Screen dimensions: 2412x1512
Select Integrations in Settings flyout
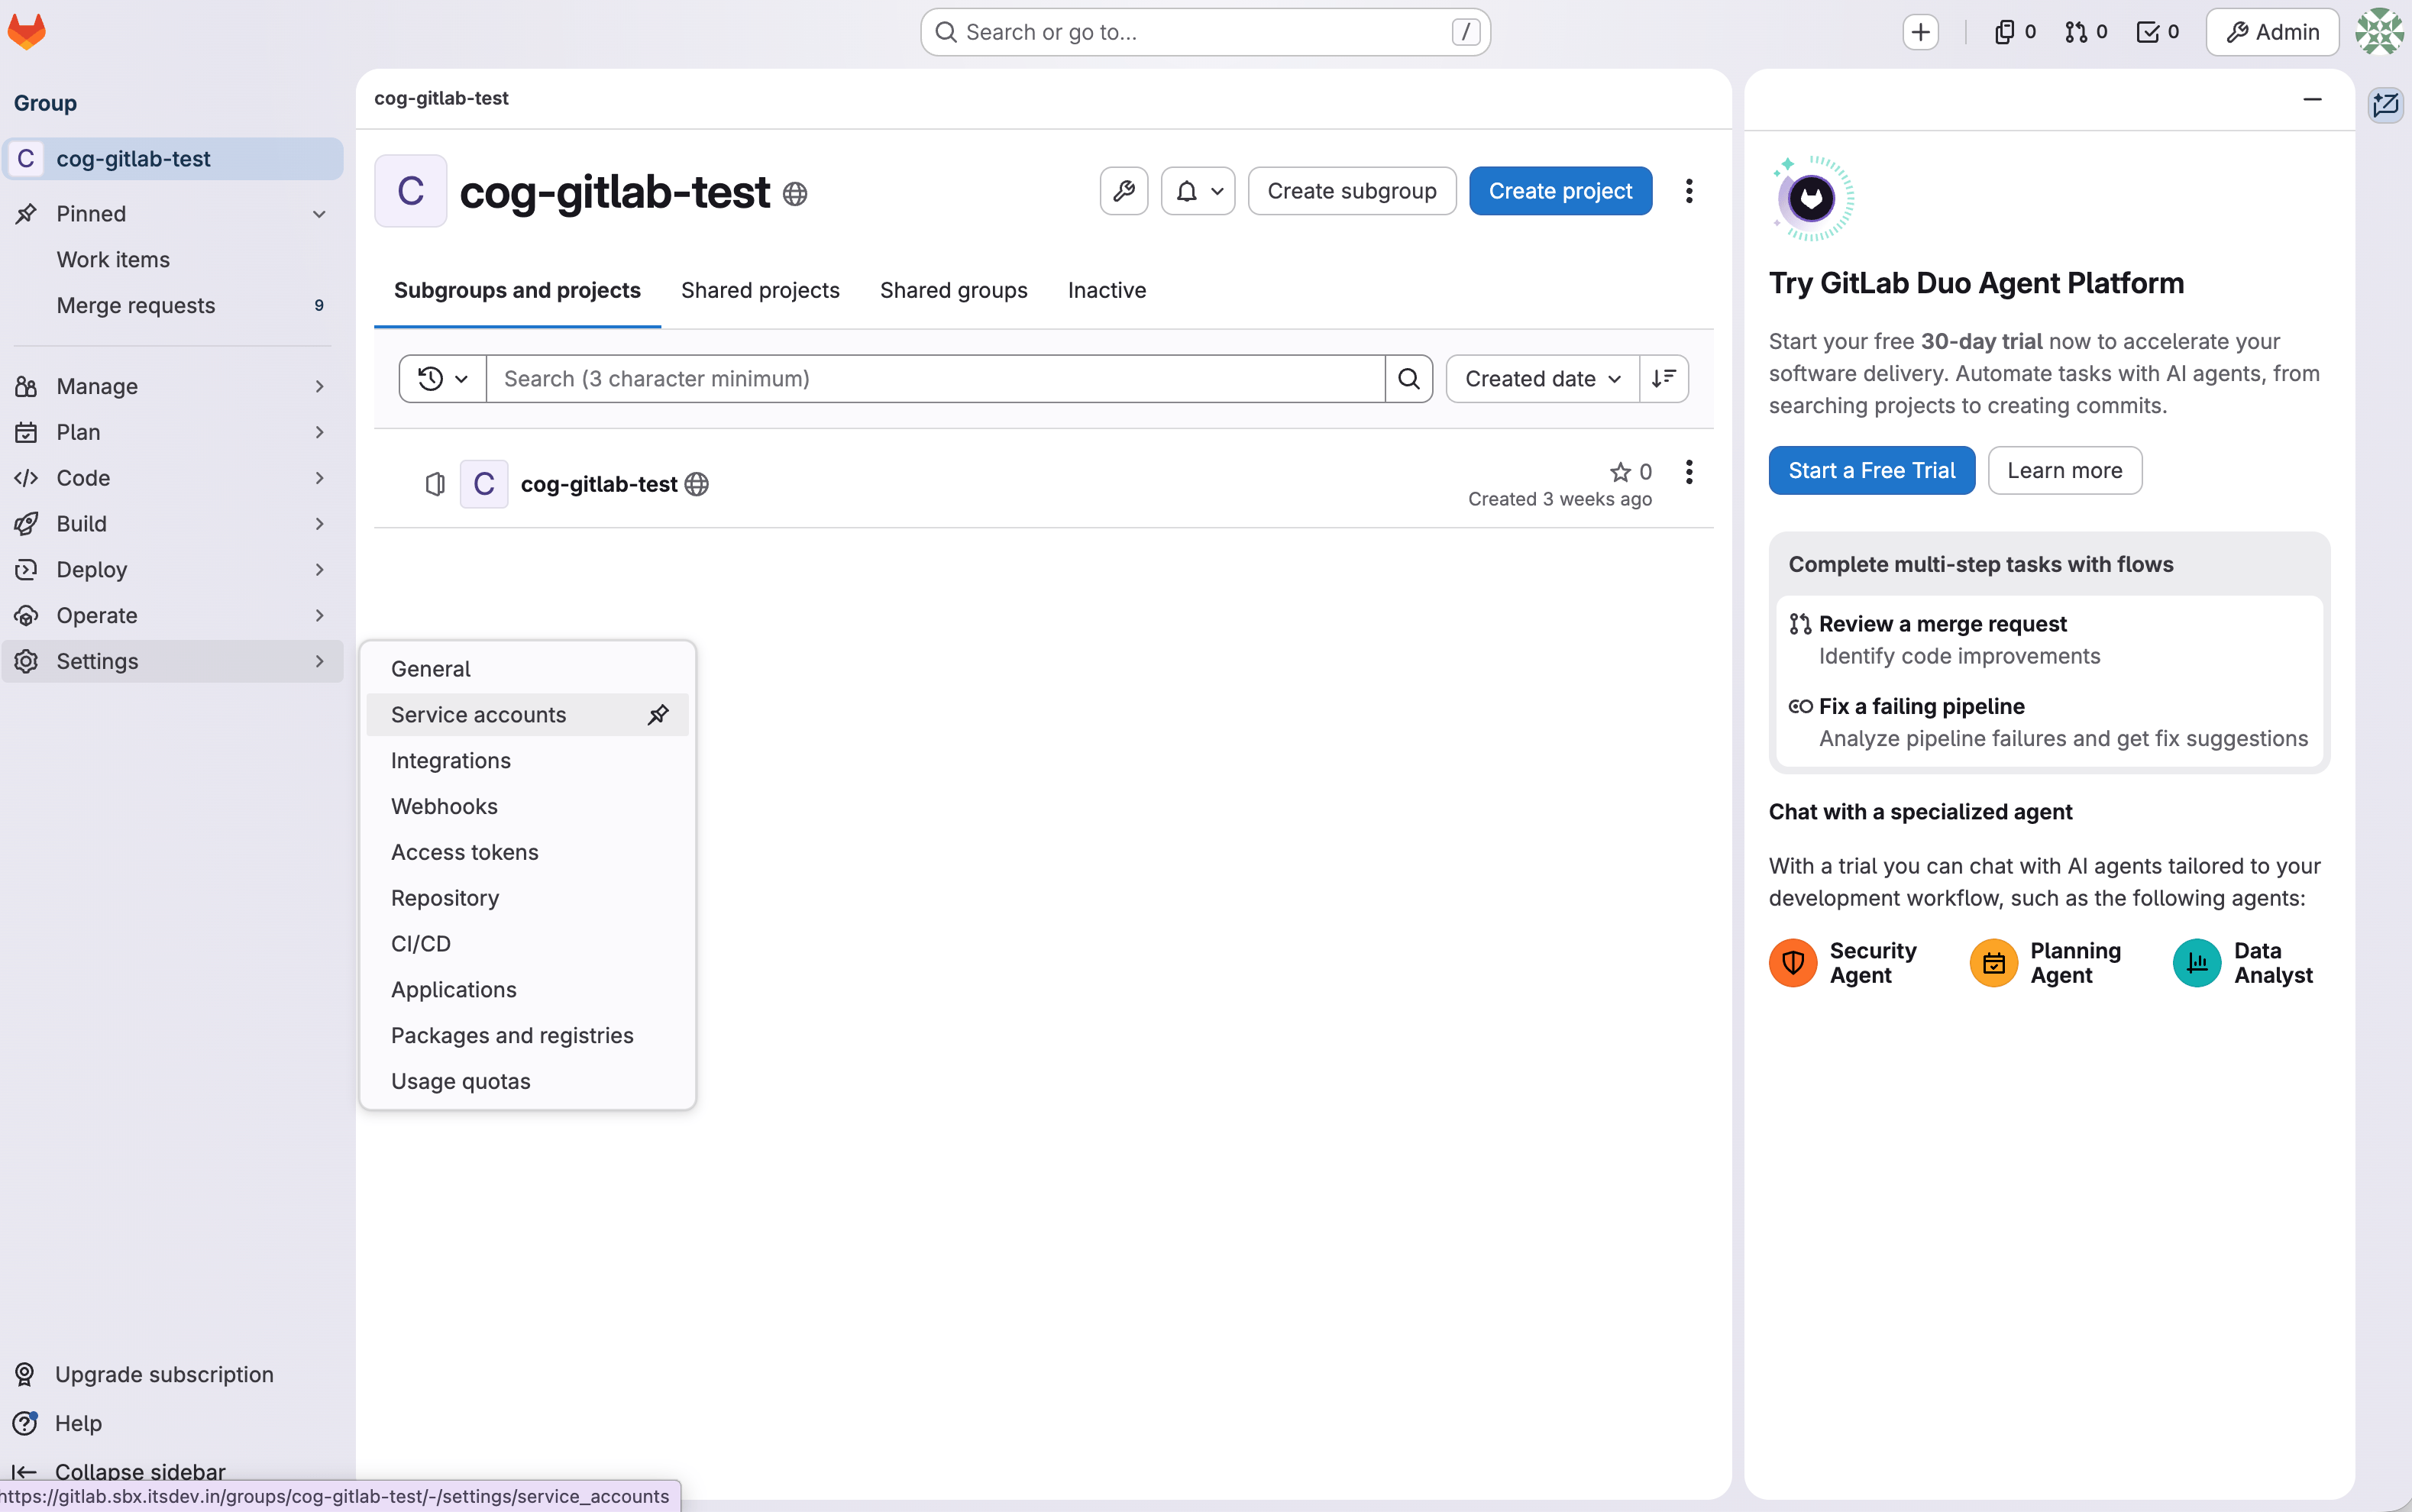click(527, 761)
